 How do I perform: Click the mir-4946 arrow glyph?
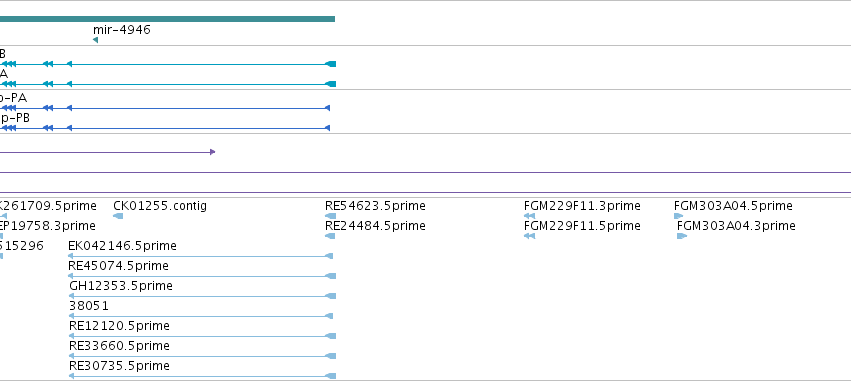click(x=96, y=40)
